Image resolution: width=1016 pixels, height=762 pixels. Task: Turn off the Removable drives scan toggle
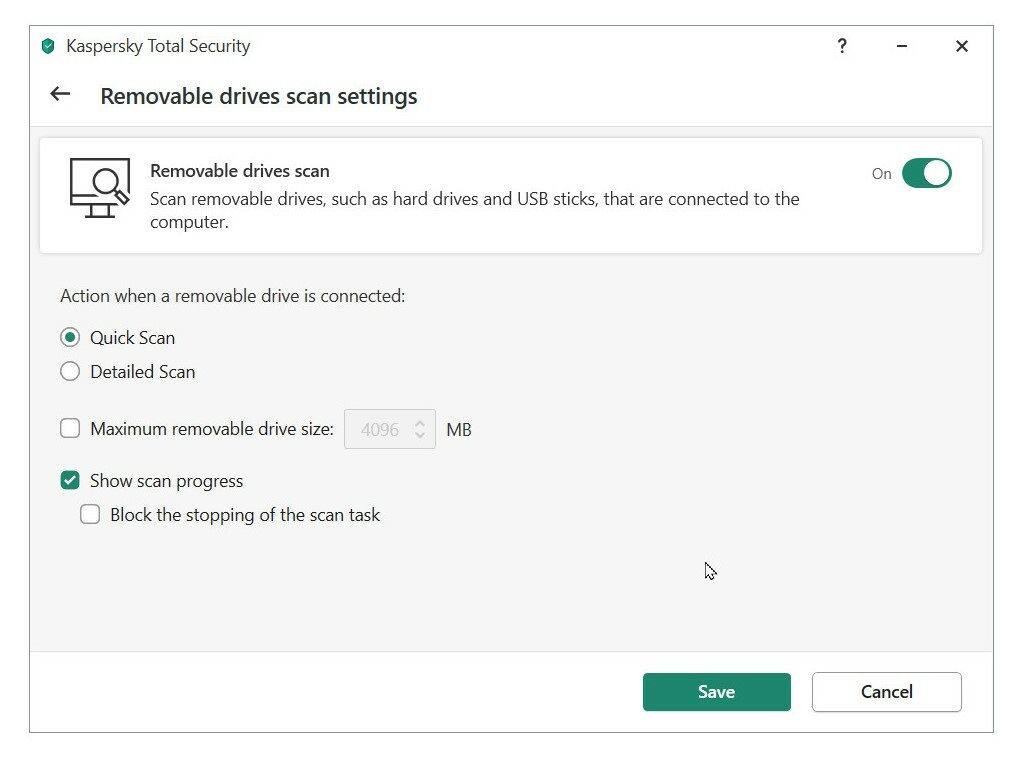point(926,173)
